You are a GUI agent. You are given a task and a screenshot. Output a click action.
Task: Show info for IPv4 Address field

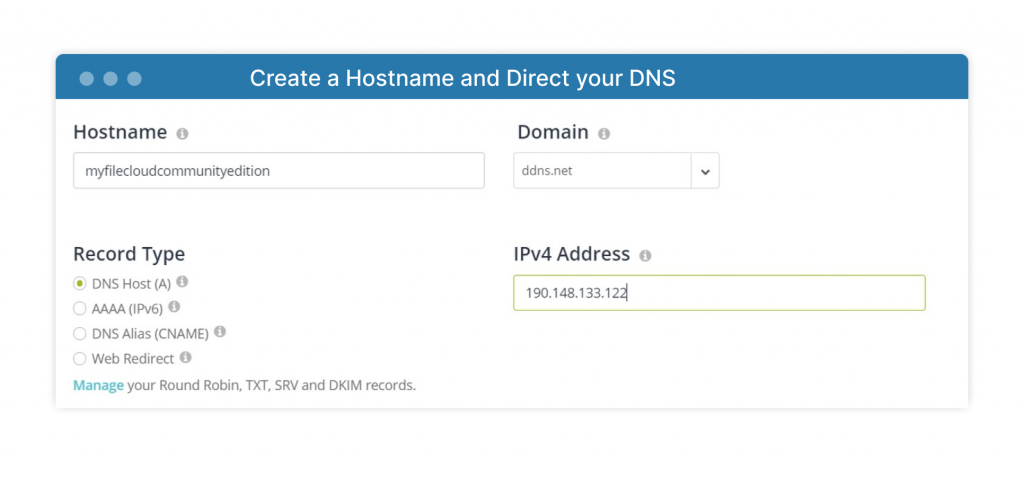click(x=645, y=255)
